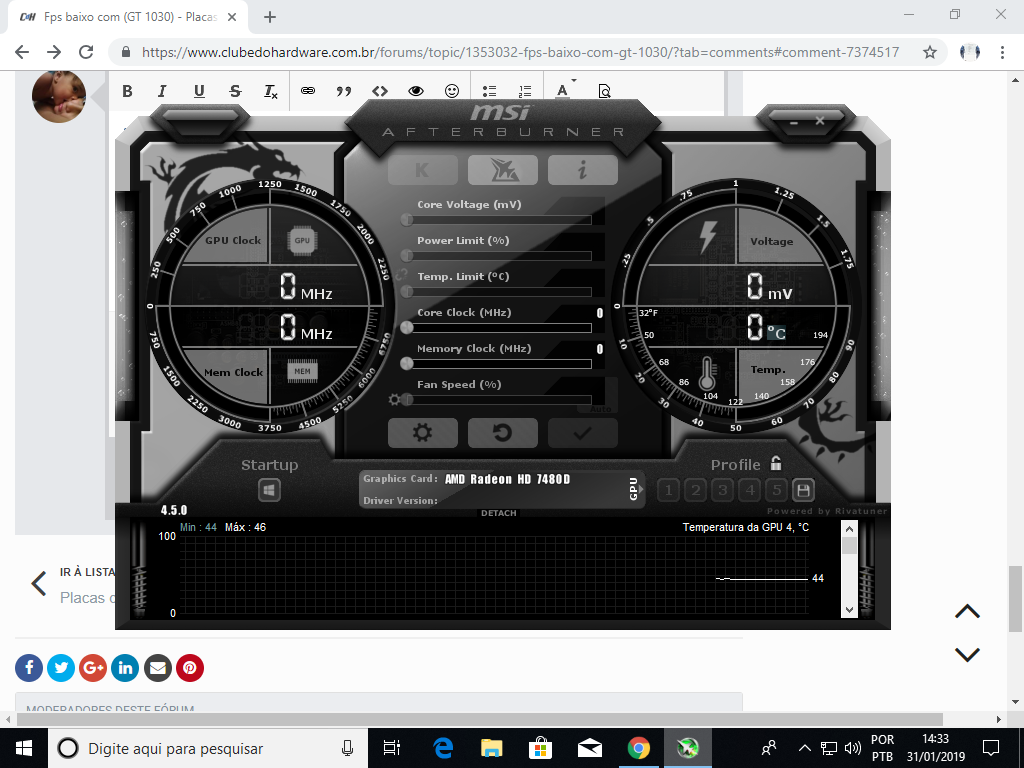Viewport: 1024px width, 768px height.
Task: Reset Afterburner settings to defaults
Action: 502,432
